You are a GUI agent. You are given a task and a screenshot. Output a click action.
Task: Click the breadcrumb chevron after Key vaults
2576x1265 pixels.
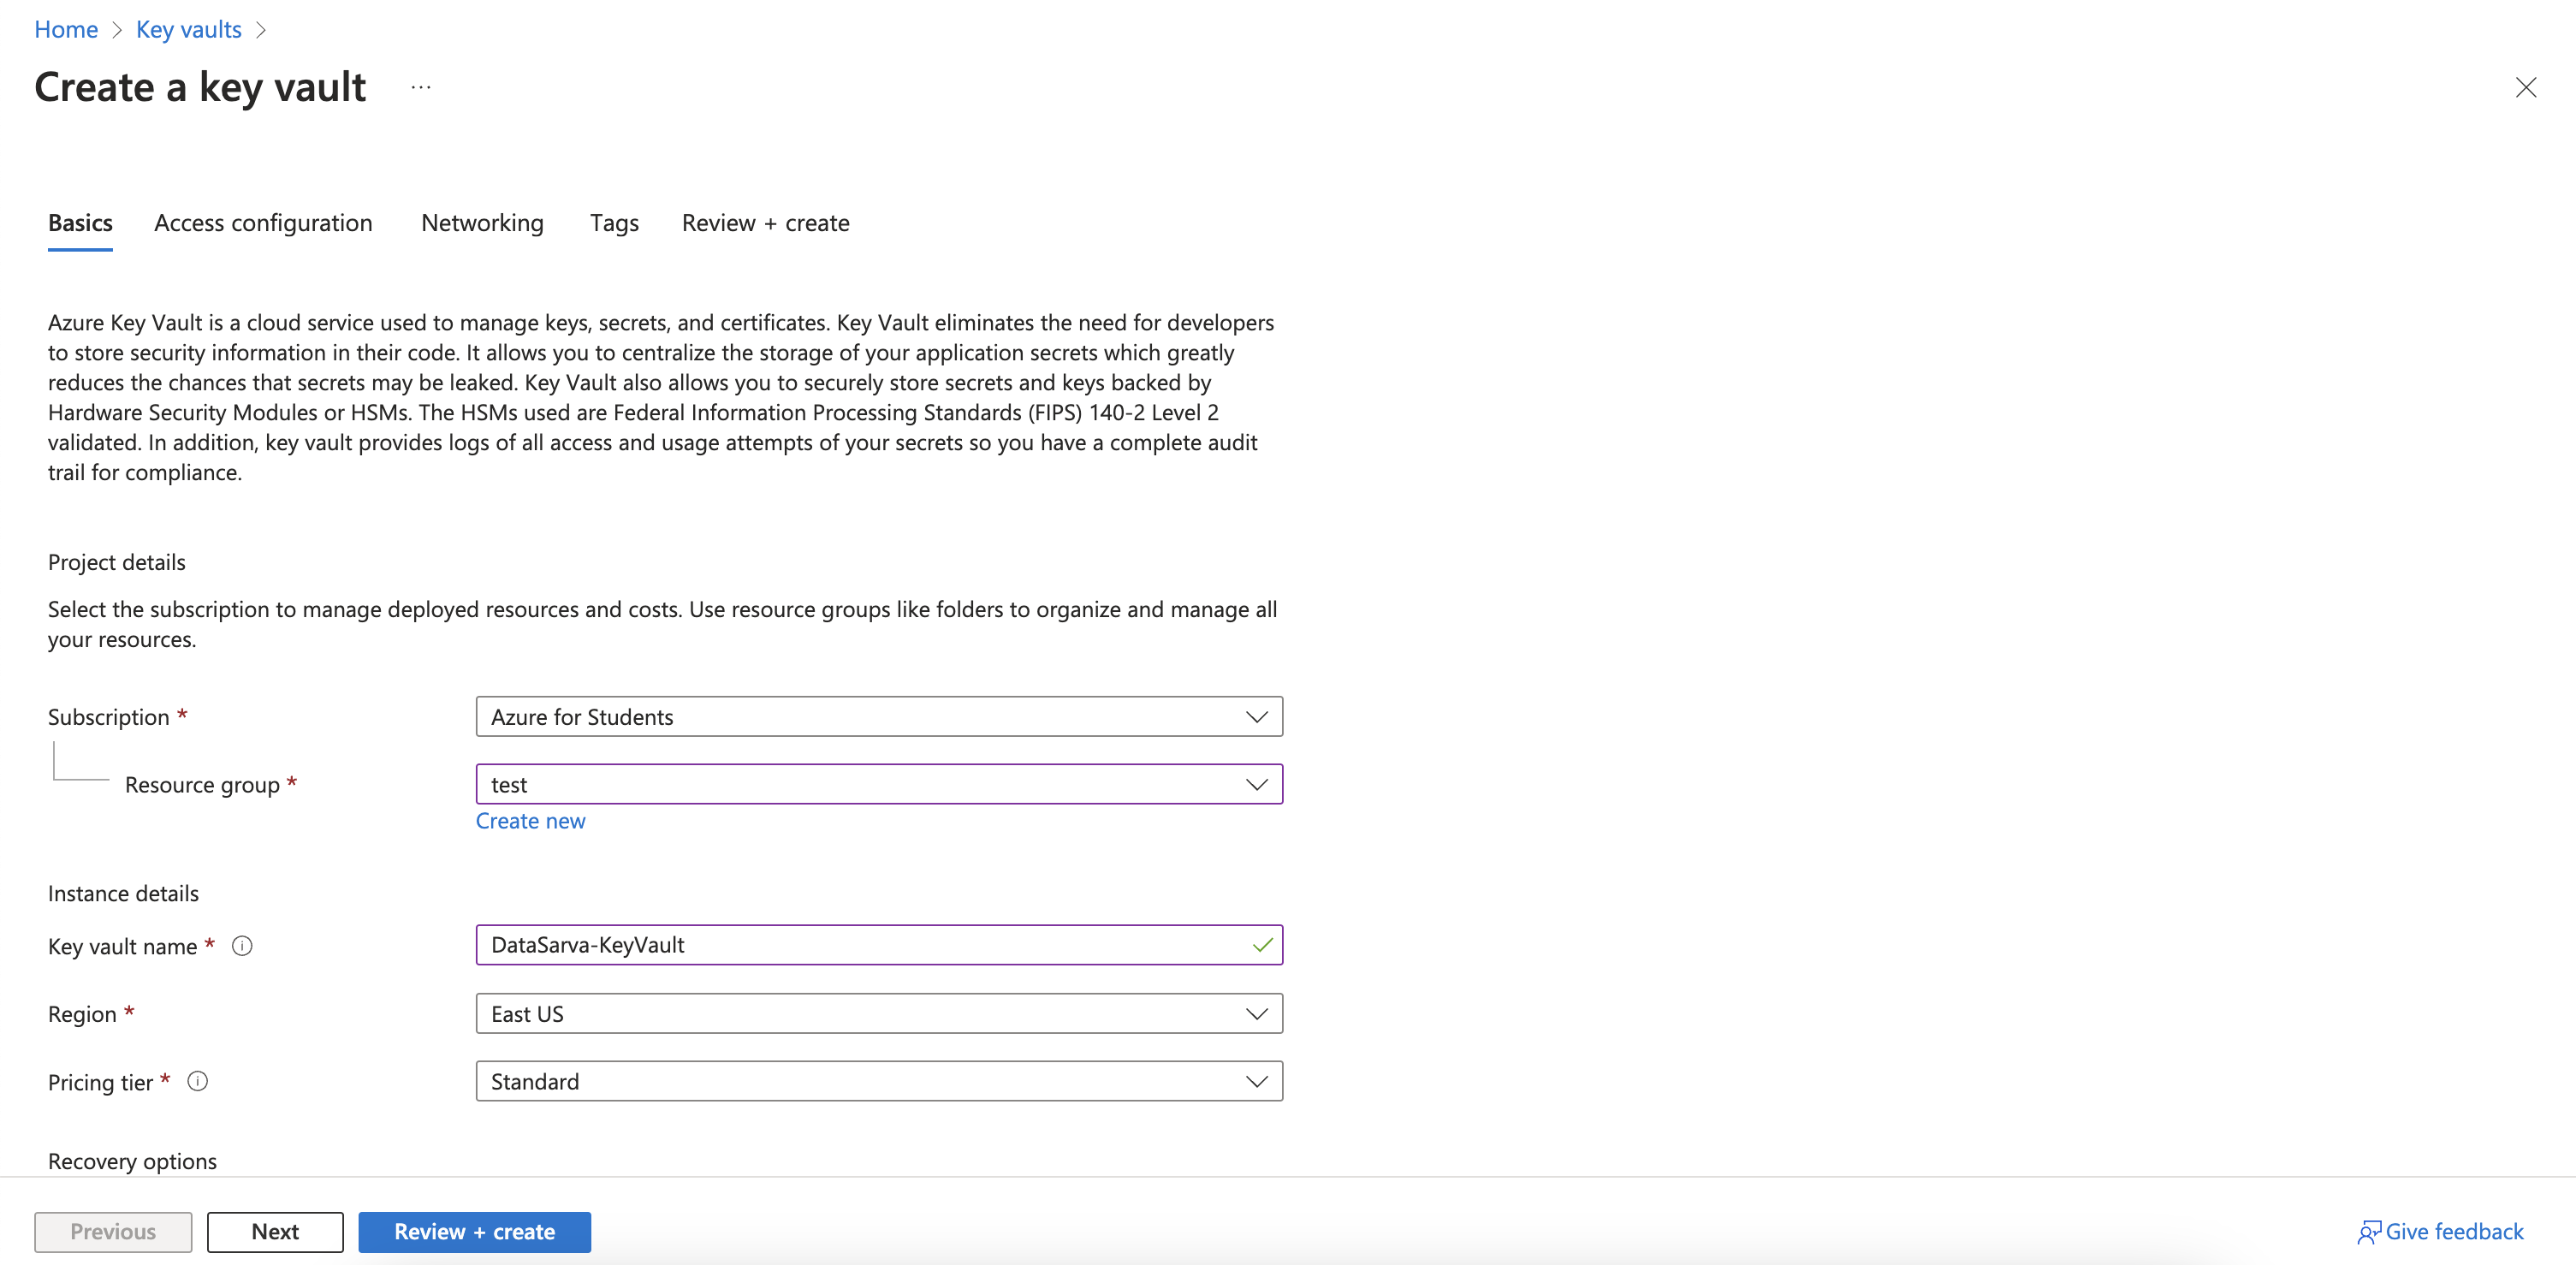click(261, 30)
